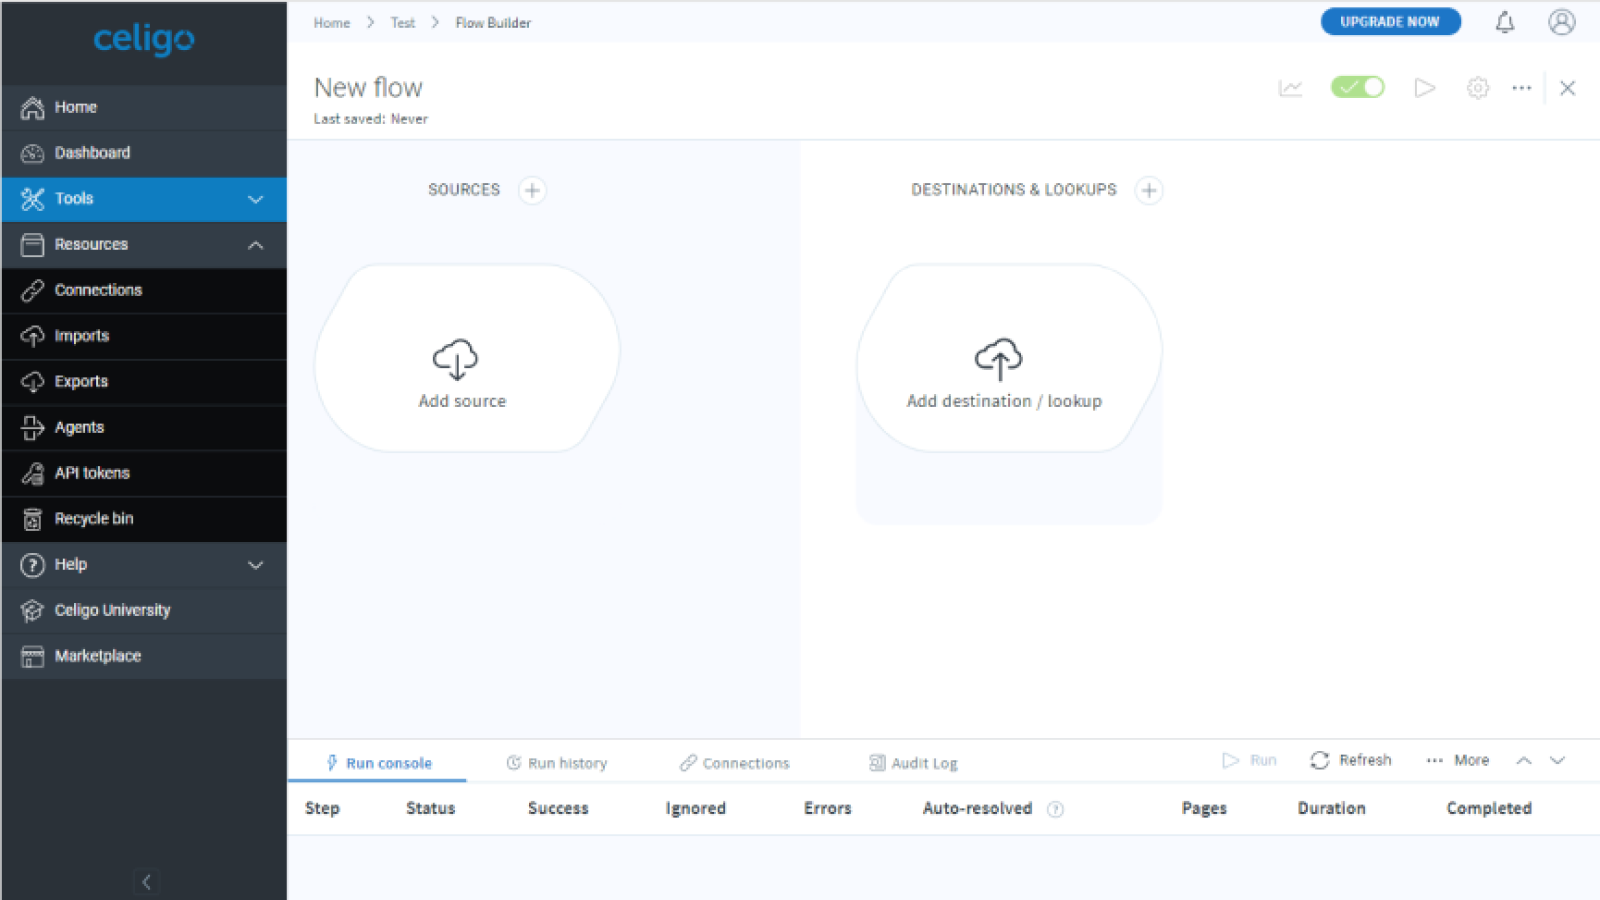The height and width of the screenshot is (900, 1600).
Task: Collapse the sidebar with the arrow
Action: pos(146,882)
